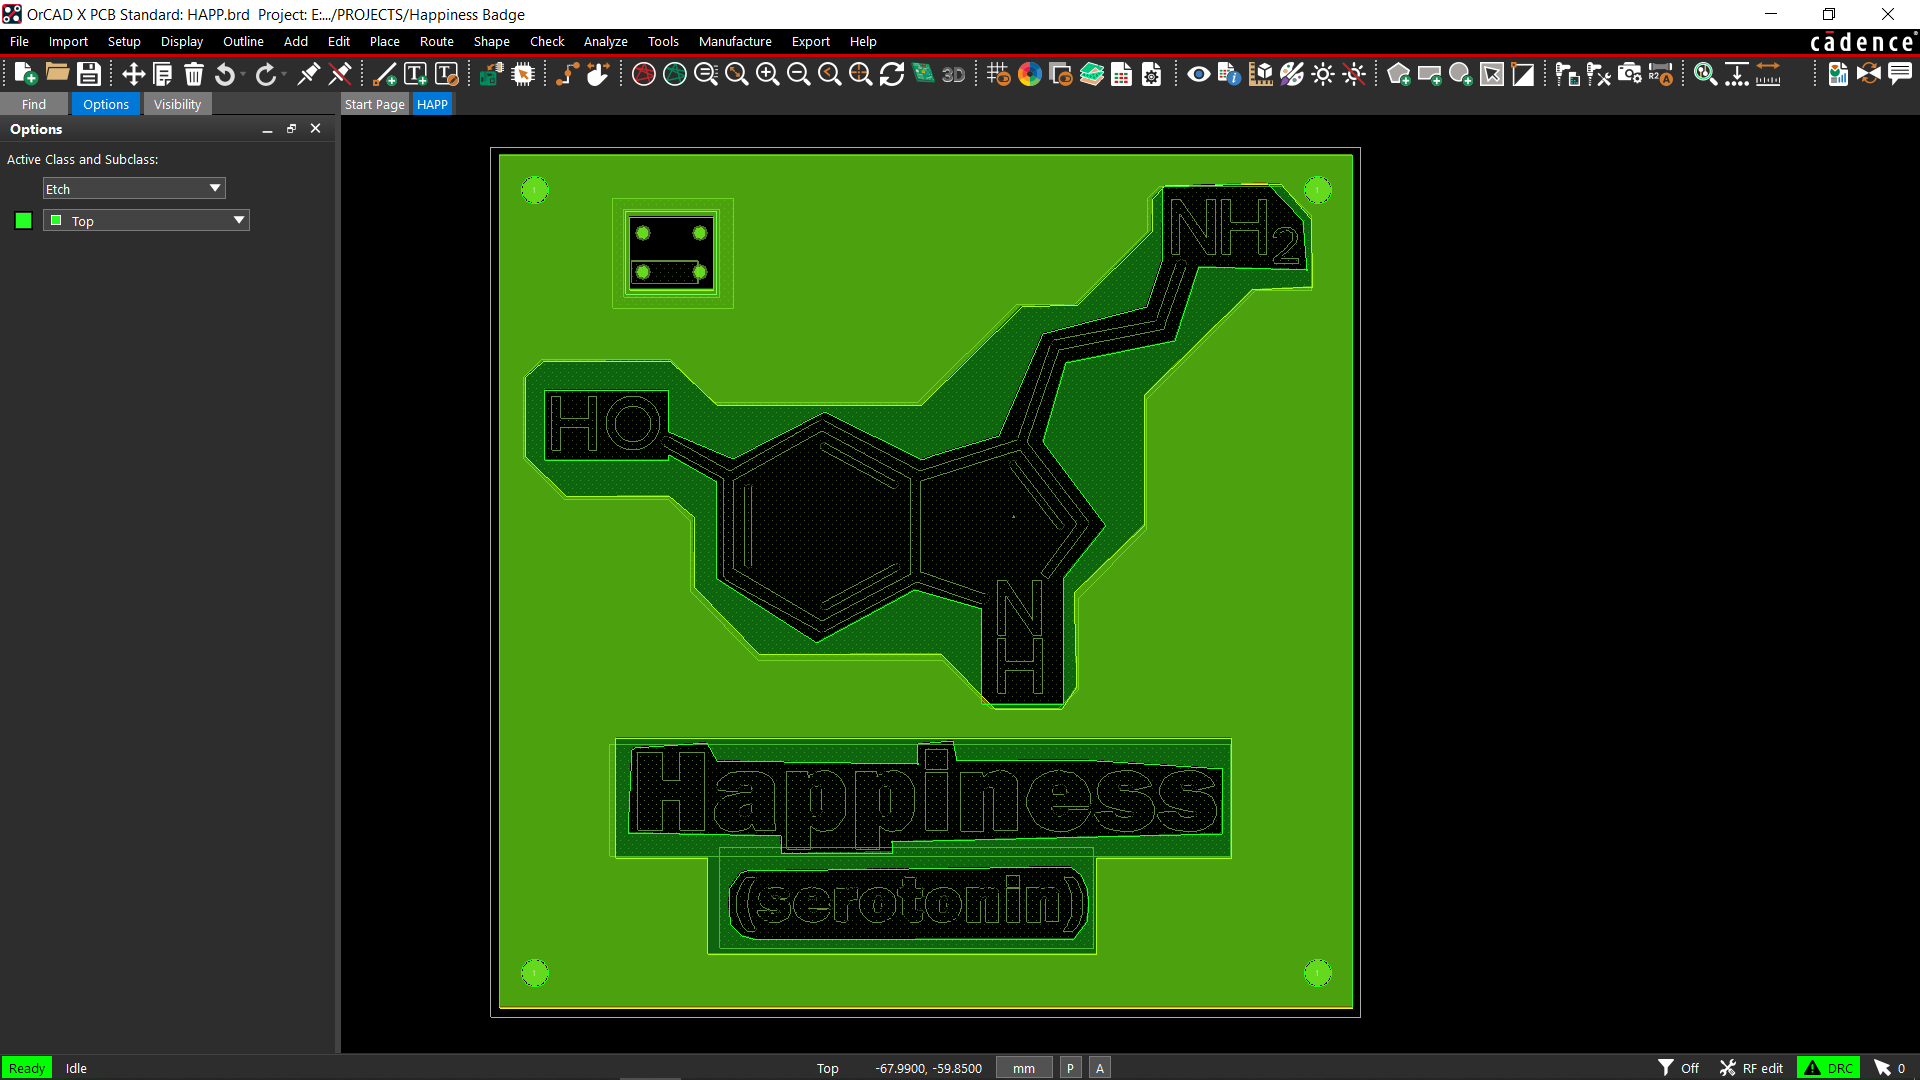Open the Analyze menu

click(605, 41)
